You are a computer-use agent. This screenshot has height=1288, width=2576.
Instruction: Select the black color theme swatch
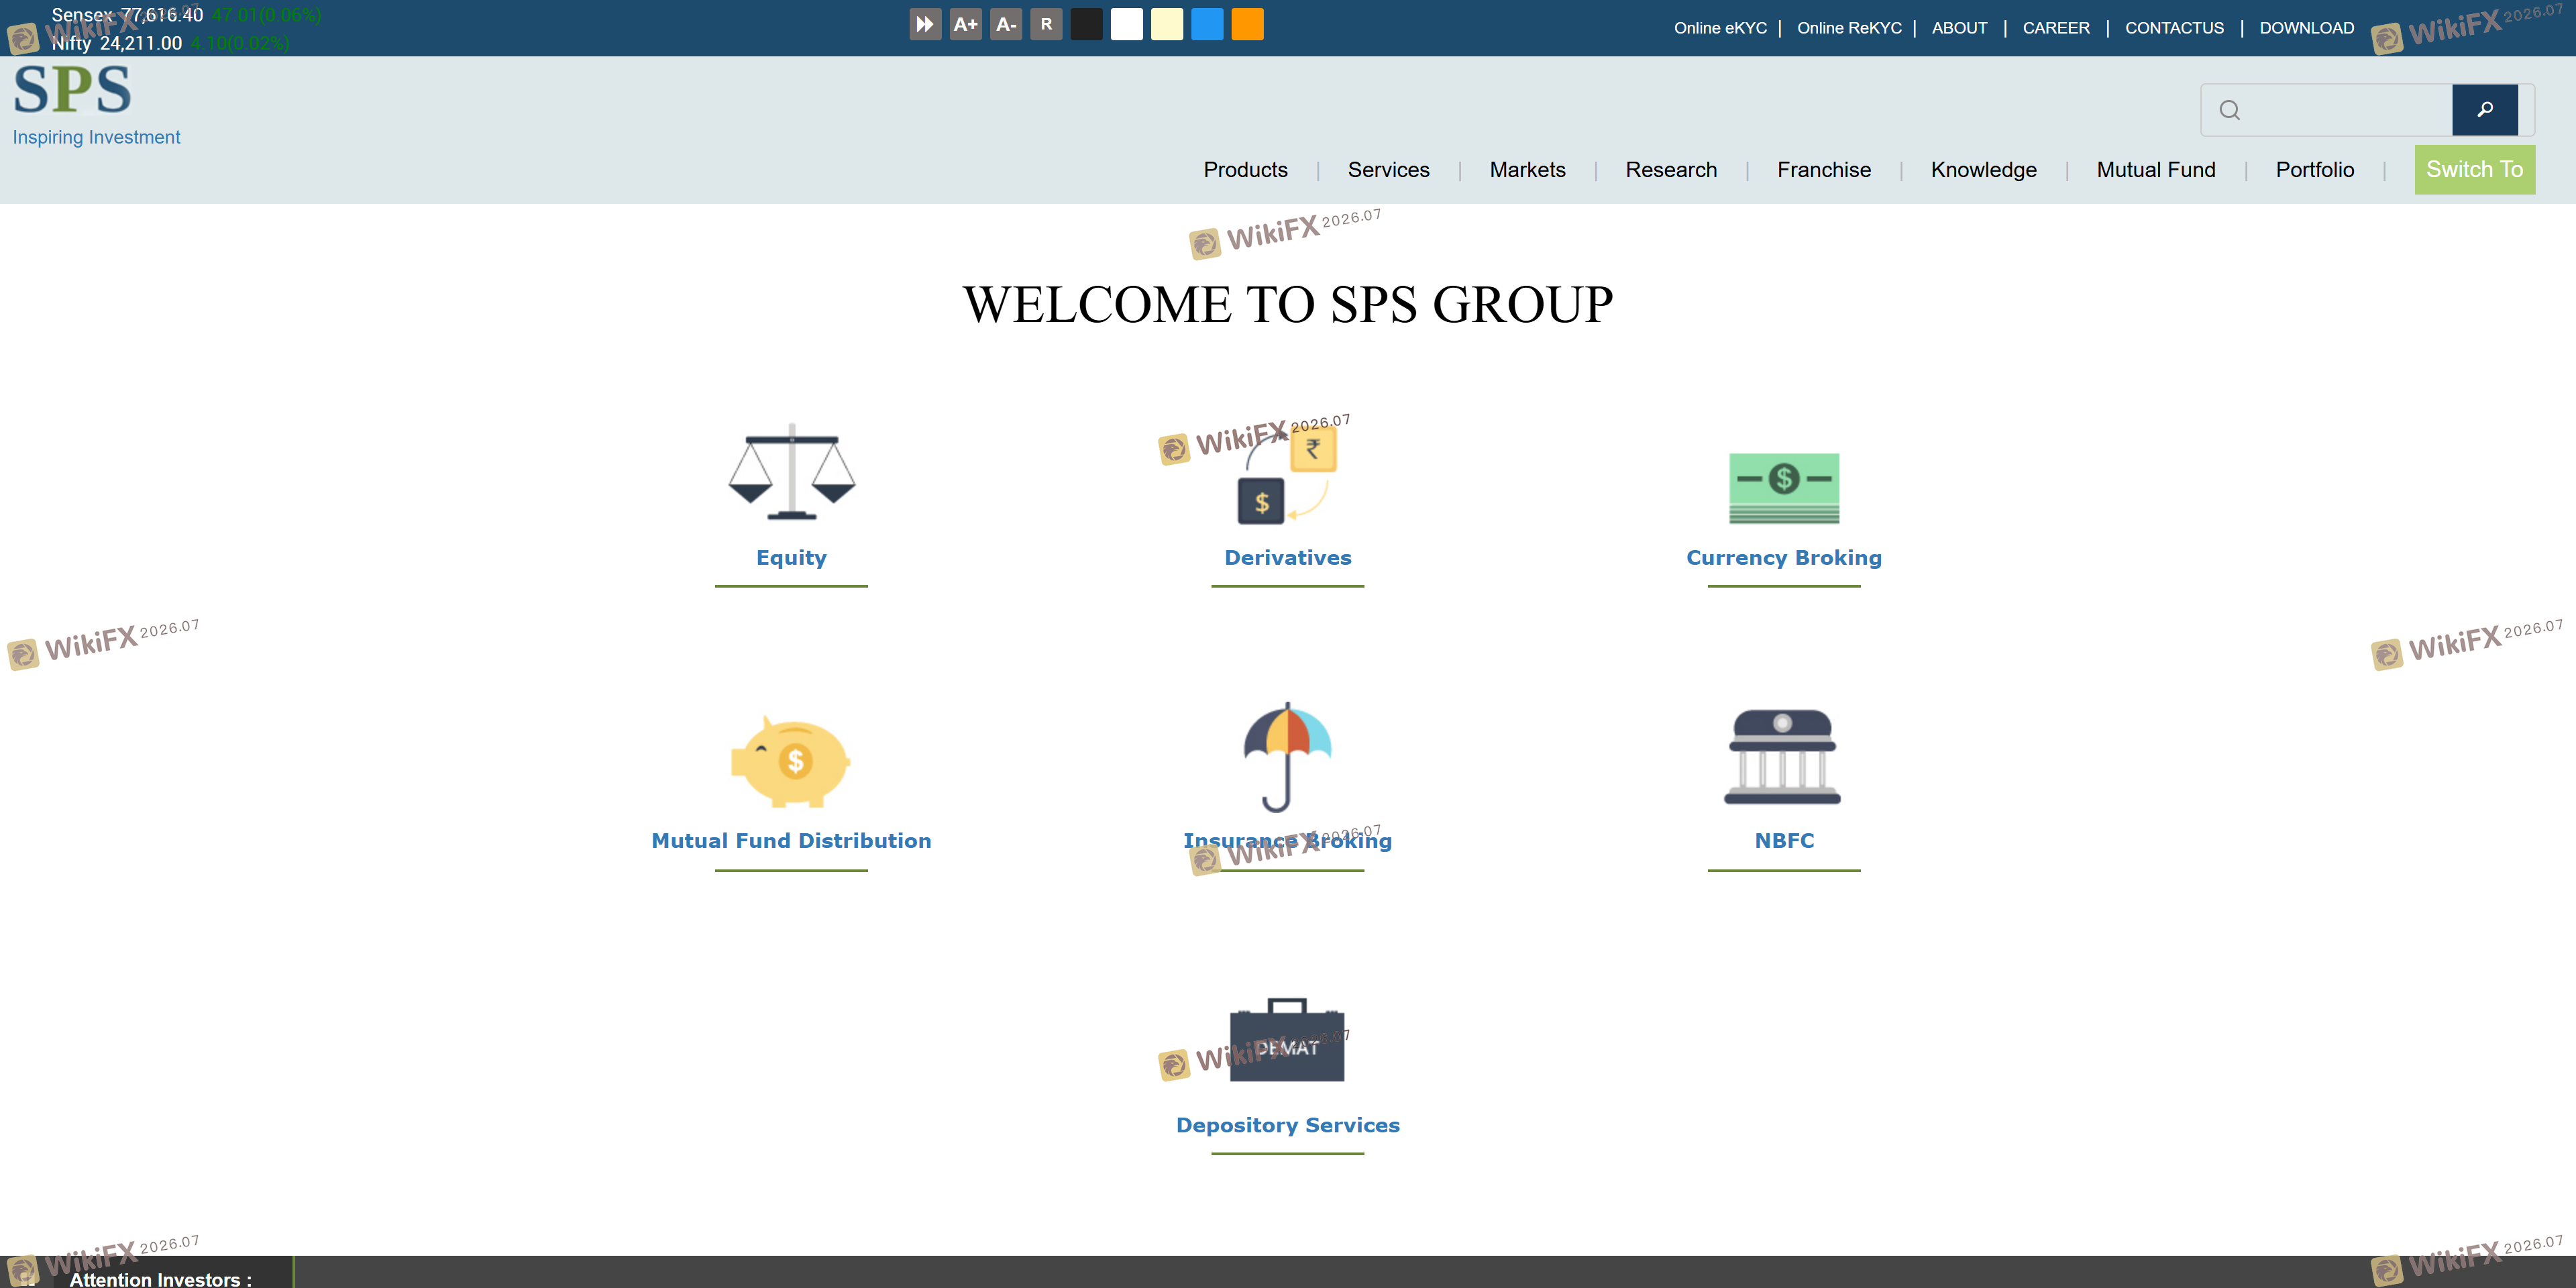coord(1086,24)
